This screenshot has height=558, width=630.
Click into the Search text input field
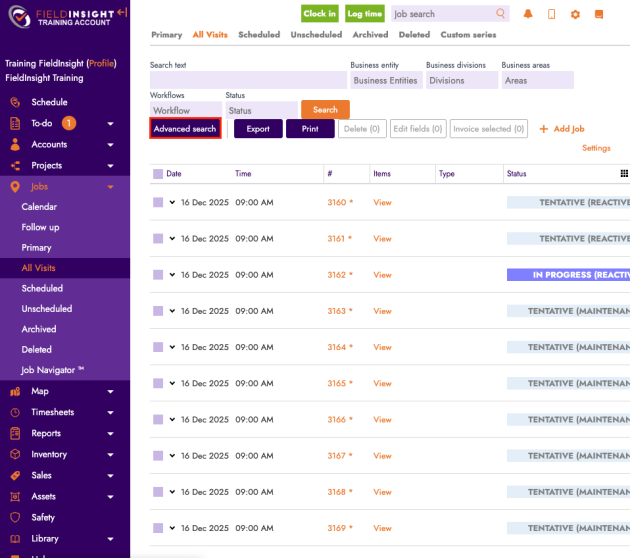coord(248,80)
